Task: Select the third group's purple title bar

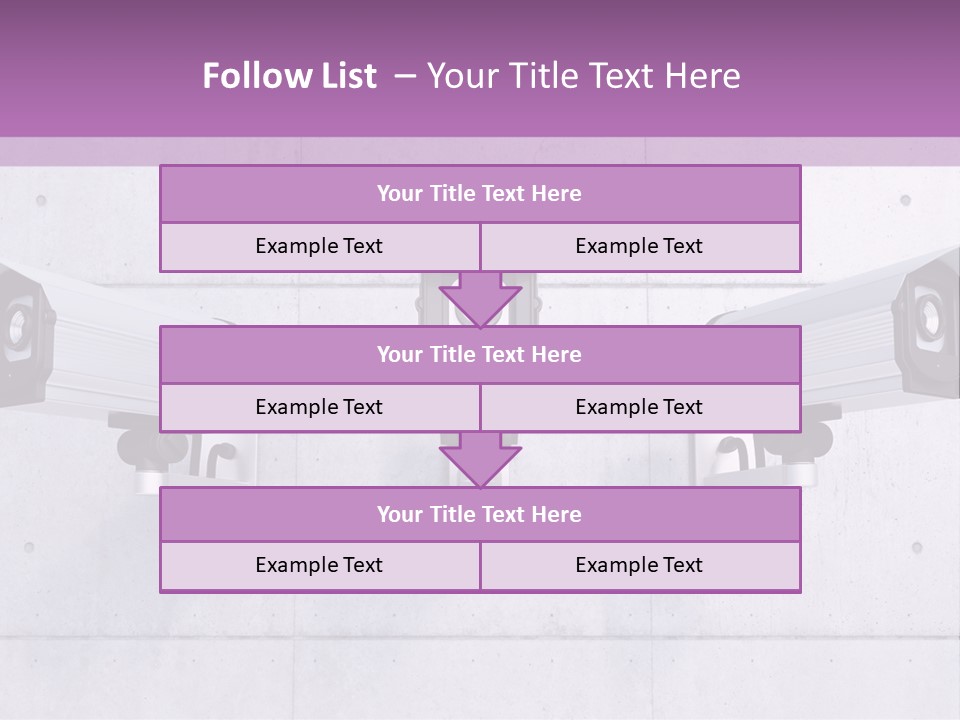Action: pyautogui.click(x=480, y=514)
